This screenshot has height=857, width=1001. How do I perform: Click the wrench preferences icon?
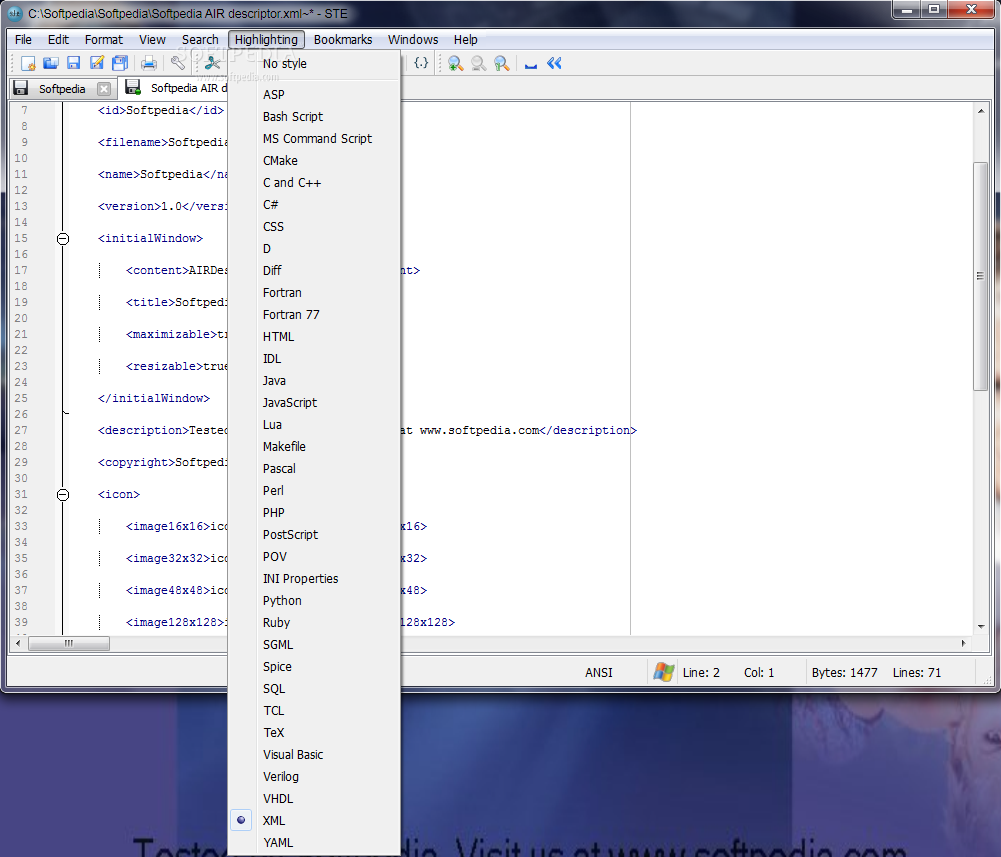[x=177, y=63]
